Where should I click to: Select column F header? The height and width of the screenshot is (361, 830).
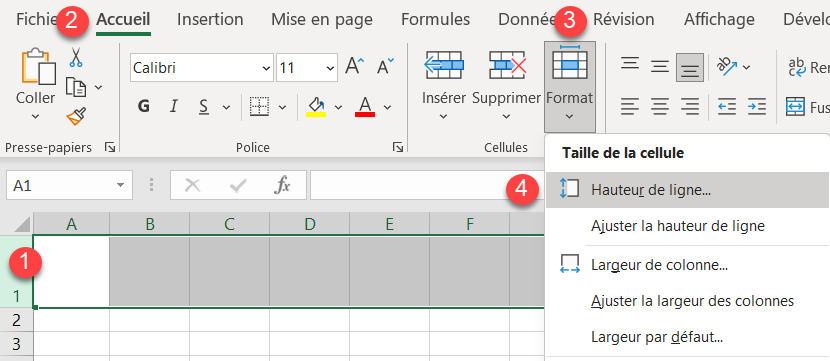point(470,224)
